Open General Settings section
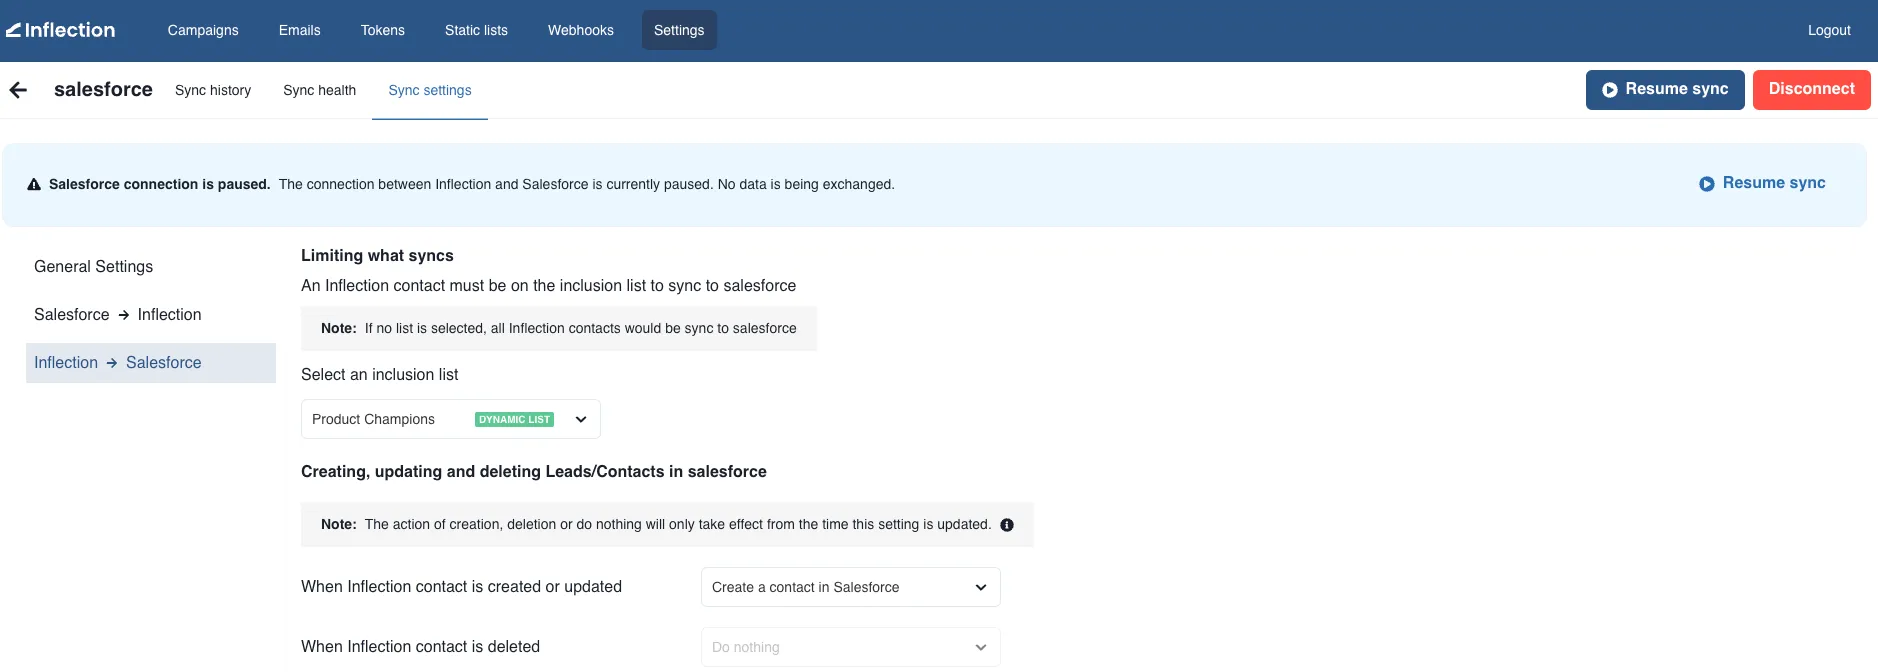 [94, 267]
